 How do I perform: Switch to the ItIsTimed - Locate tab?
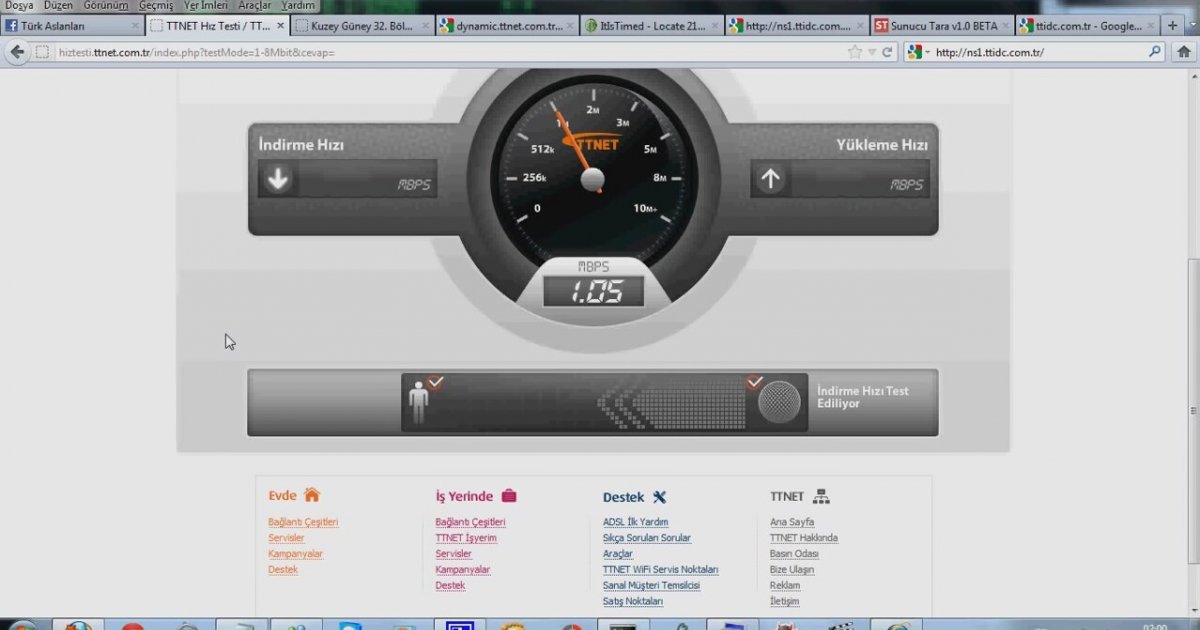pos(652,26)
